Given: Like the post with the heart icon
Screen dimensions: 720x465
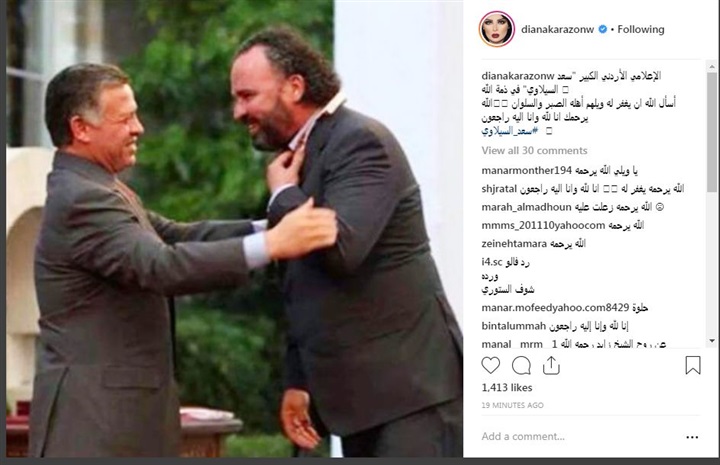Looking at the screenshot, I should (490, 365).
